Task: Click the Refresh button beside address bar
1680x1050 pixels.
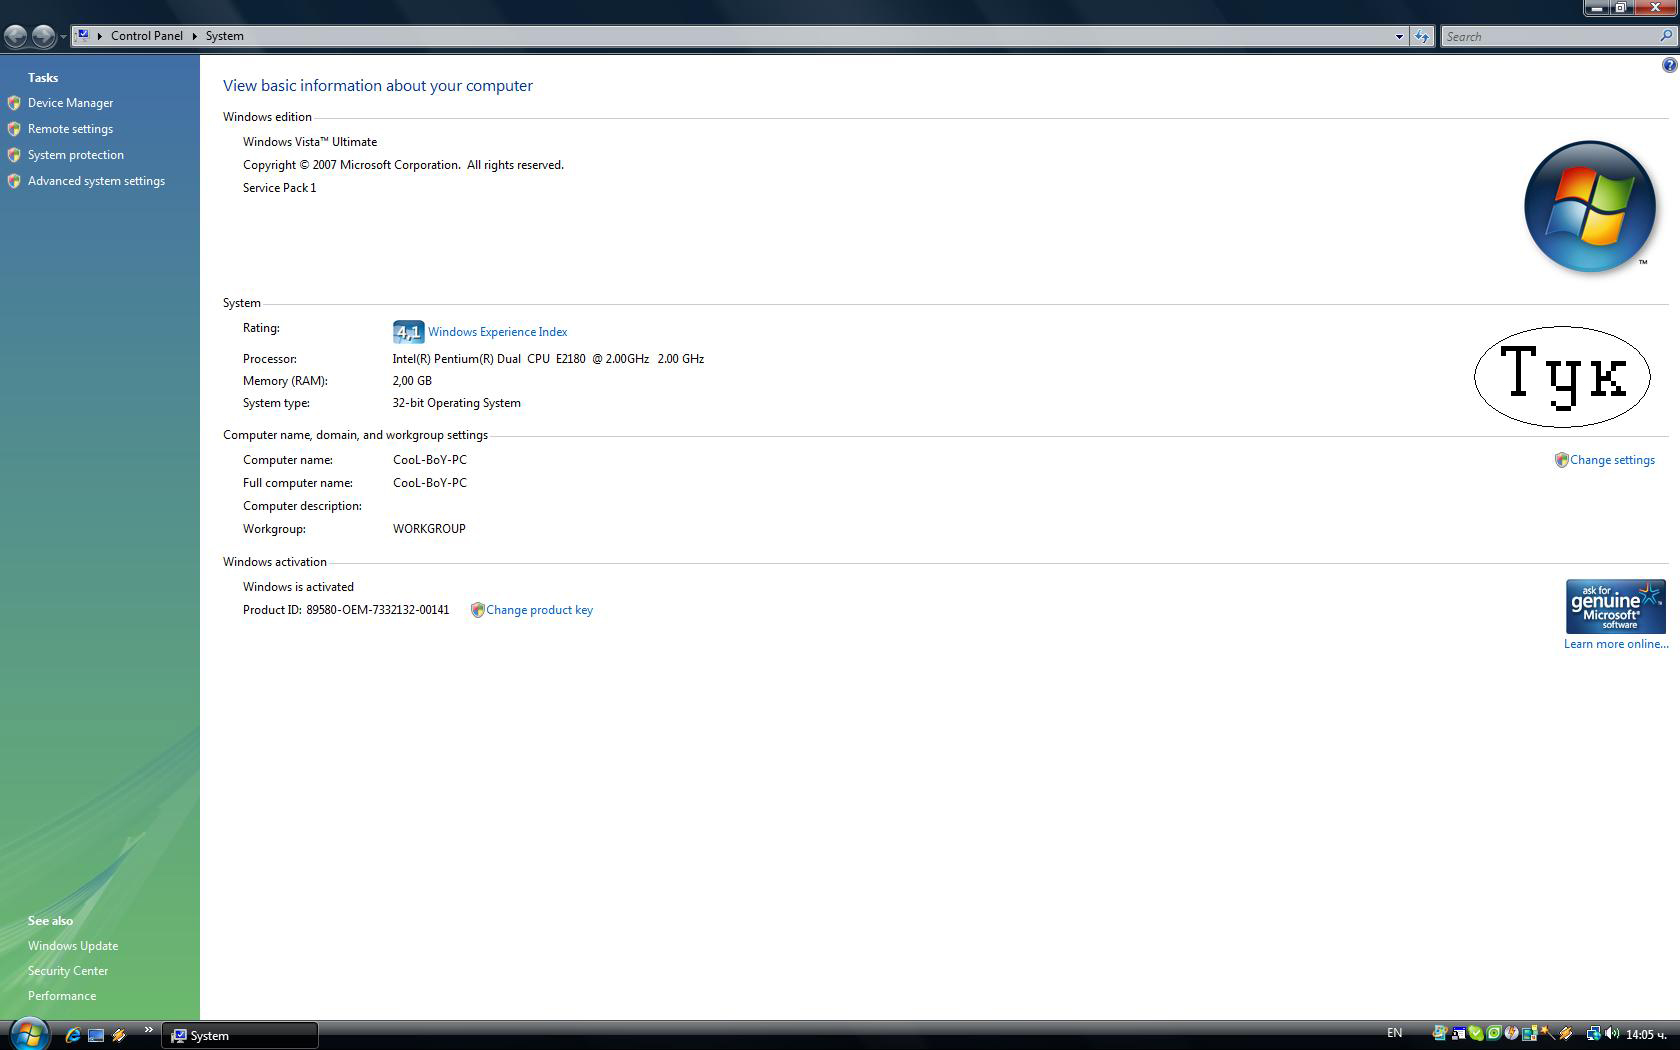Action: click(1422, 36)
